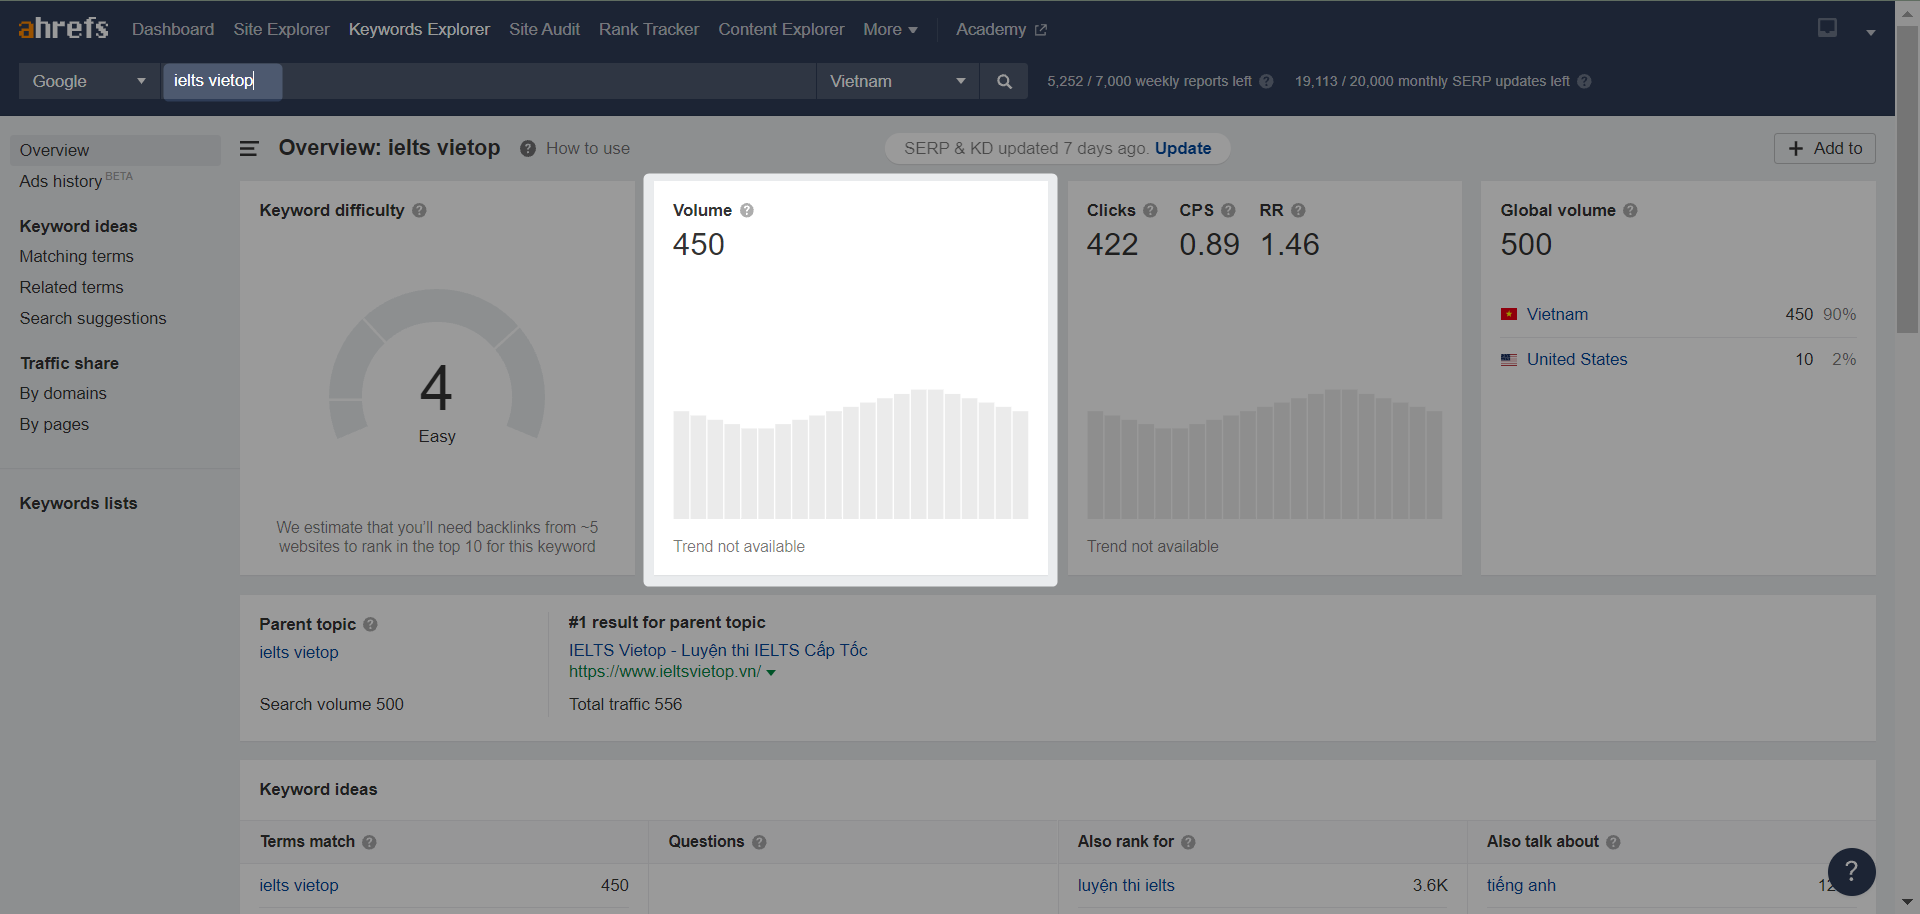Click the Vietnam flag icon
This screenshot has height=914, width=1920.
click(x=1509, y=314)
